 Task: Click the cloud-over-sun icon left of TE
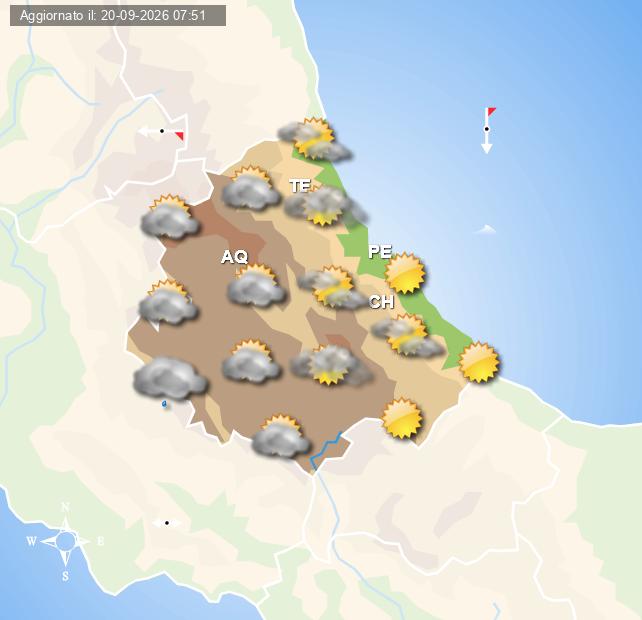click(x=251, y=188)
